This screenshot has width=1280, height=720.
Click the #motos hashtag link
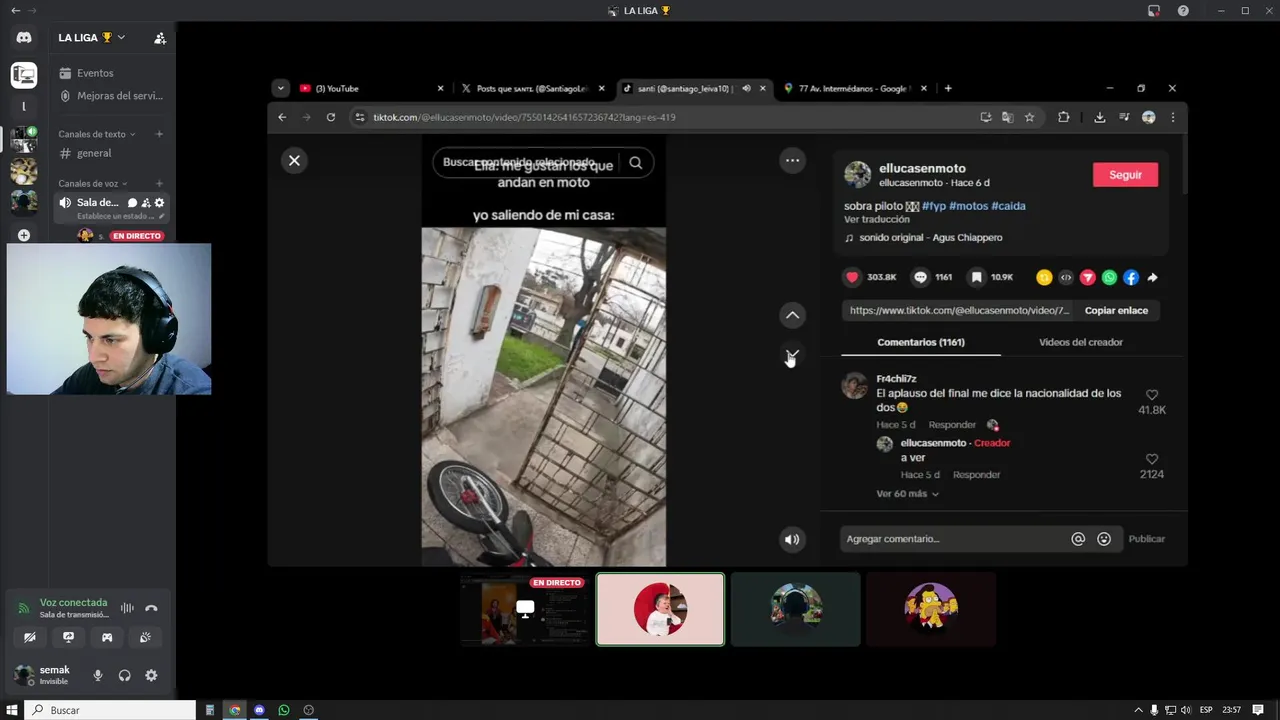(968, 206)
